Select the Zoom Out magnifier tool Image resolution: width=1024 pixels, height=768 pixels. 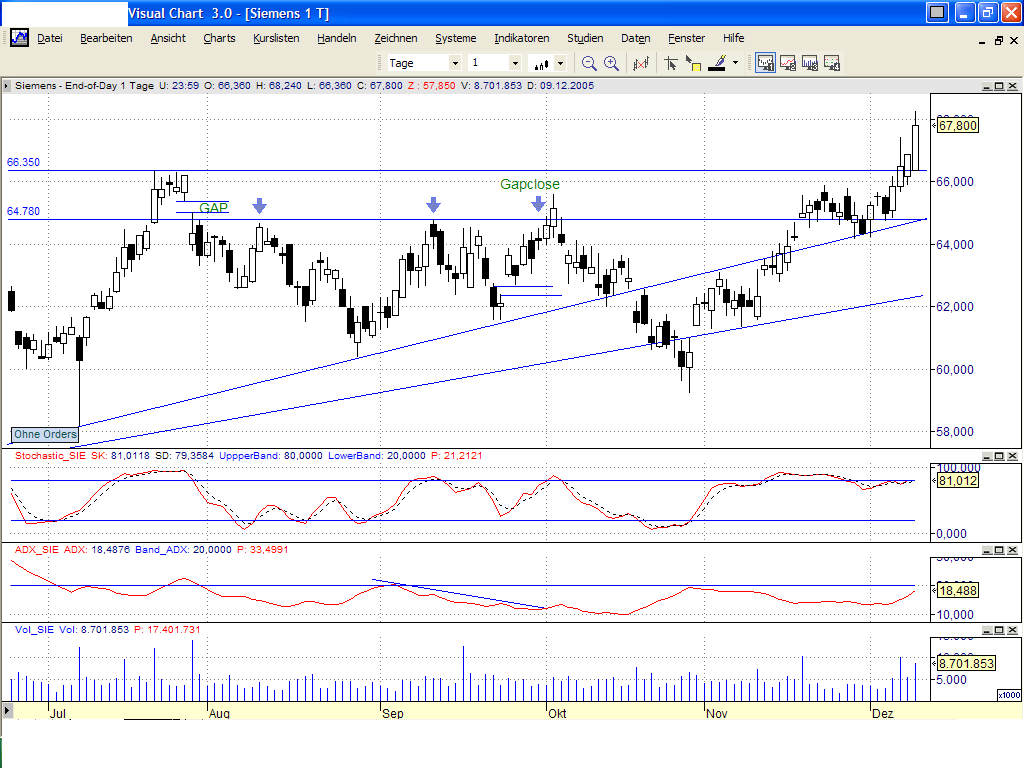(590, 62)
